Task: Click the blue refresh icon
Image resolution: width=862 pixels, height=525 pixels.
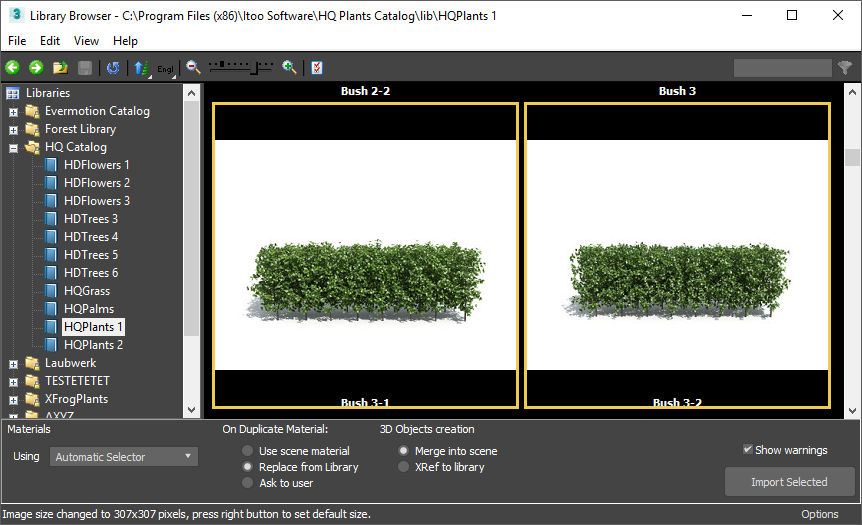Action: point(113,68)
